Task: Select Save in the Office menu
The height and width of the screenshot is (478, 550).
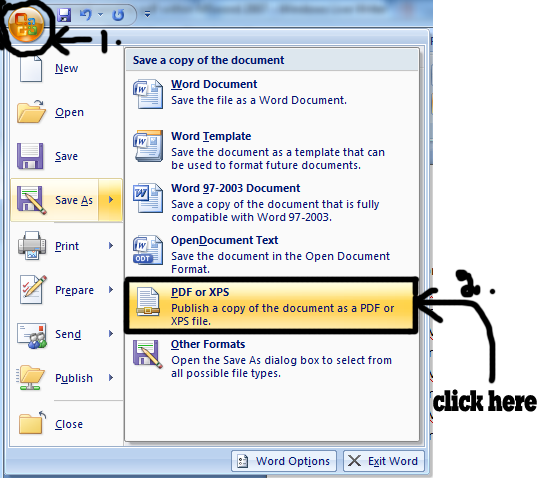Action: (x=67, y=156)
